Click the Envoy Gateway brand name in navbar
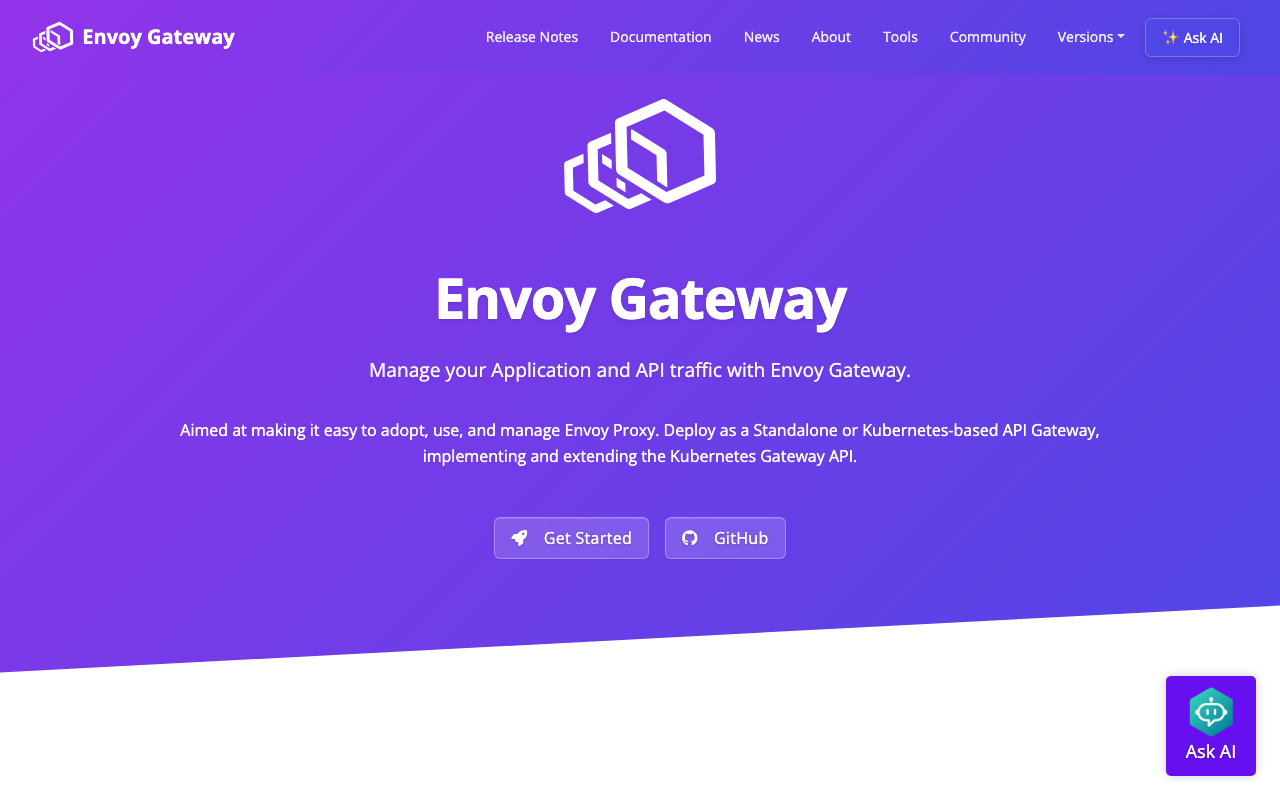 point(158,37)
